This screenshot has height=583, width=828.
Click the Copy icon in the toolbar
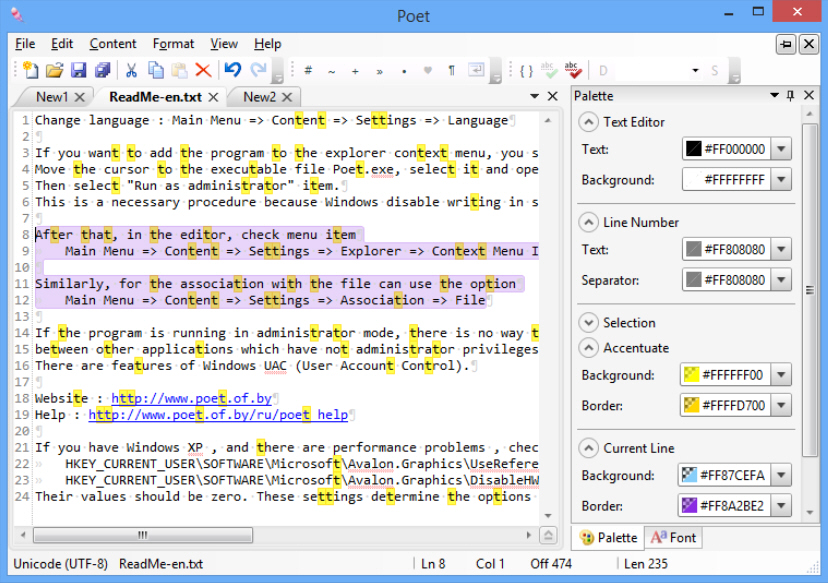[x=155, y=70]
